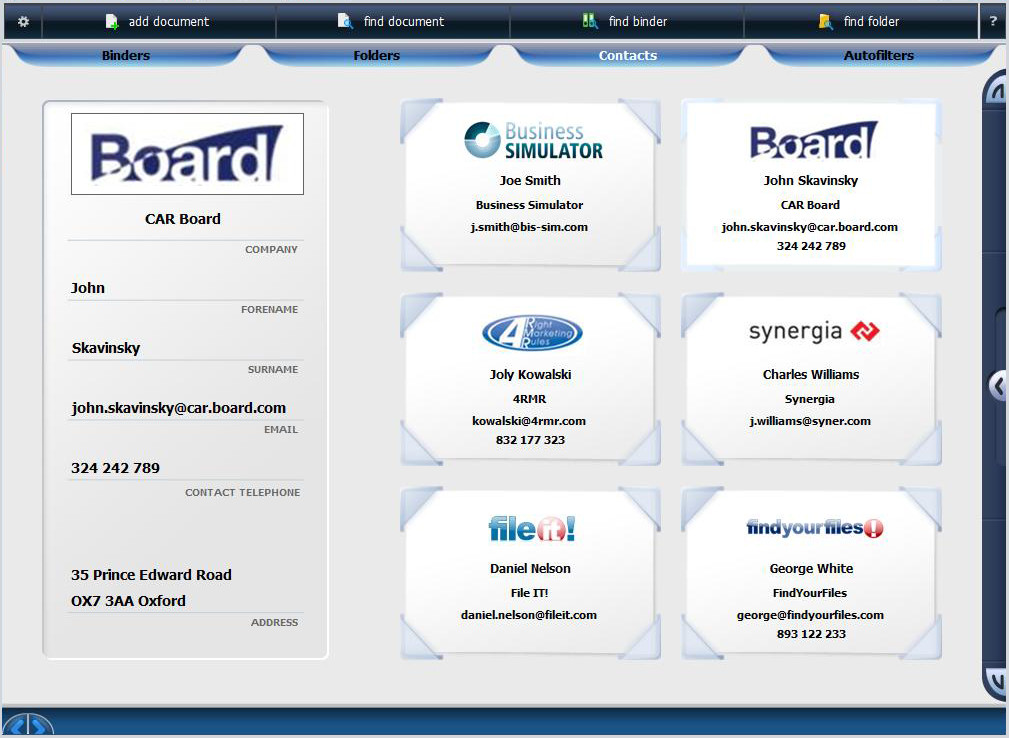This screenshot has height=738, width=1009.
Task: Click company name 4RMR on the card
Action: tap(530, 399)
